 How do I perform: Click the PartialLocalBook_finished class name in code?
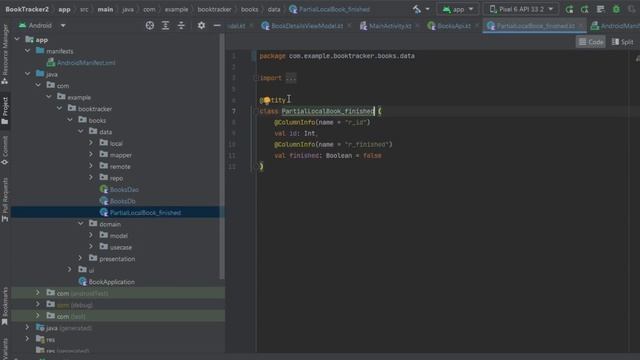328,111
